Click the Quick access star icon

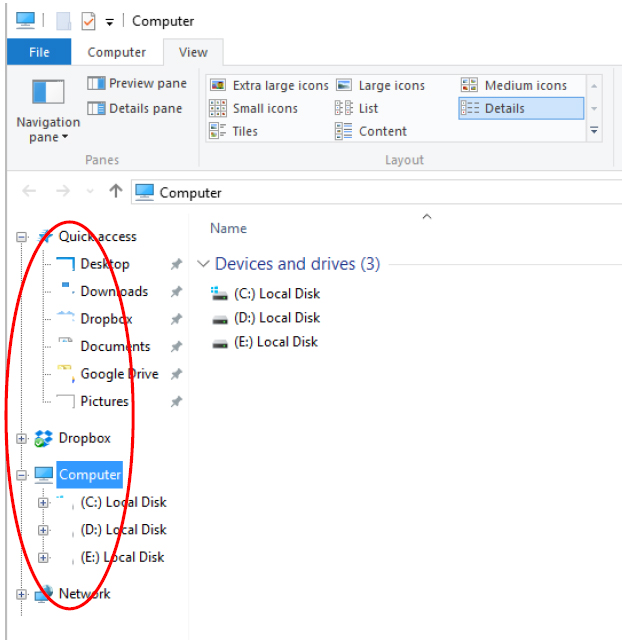45,237
